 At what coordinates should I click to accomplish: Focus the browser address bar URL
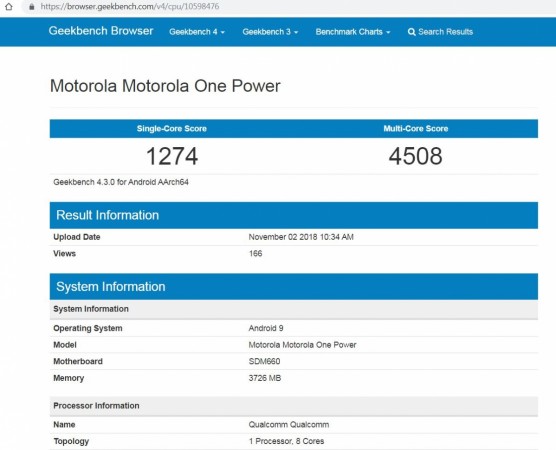pyautogui.click(x=130, y=6)
